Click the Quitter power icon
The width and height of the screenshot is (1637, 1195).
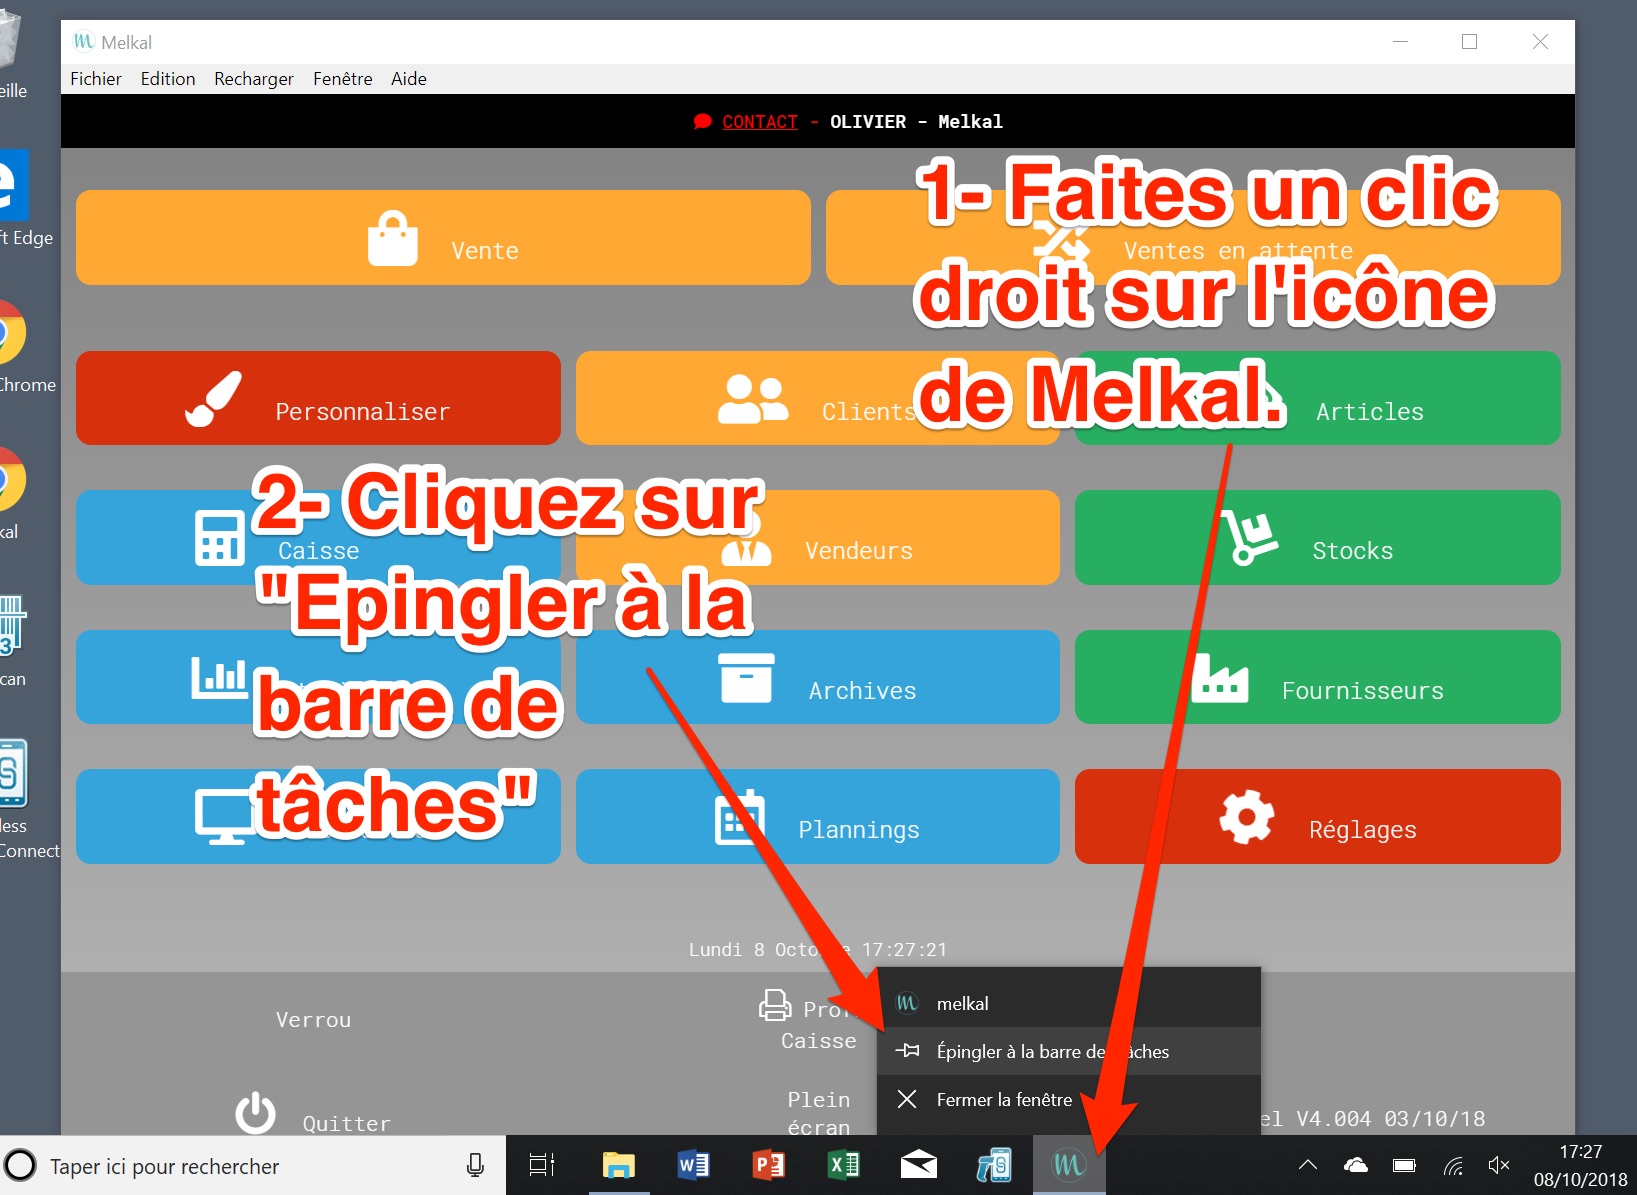coord(255,1113)
